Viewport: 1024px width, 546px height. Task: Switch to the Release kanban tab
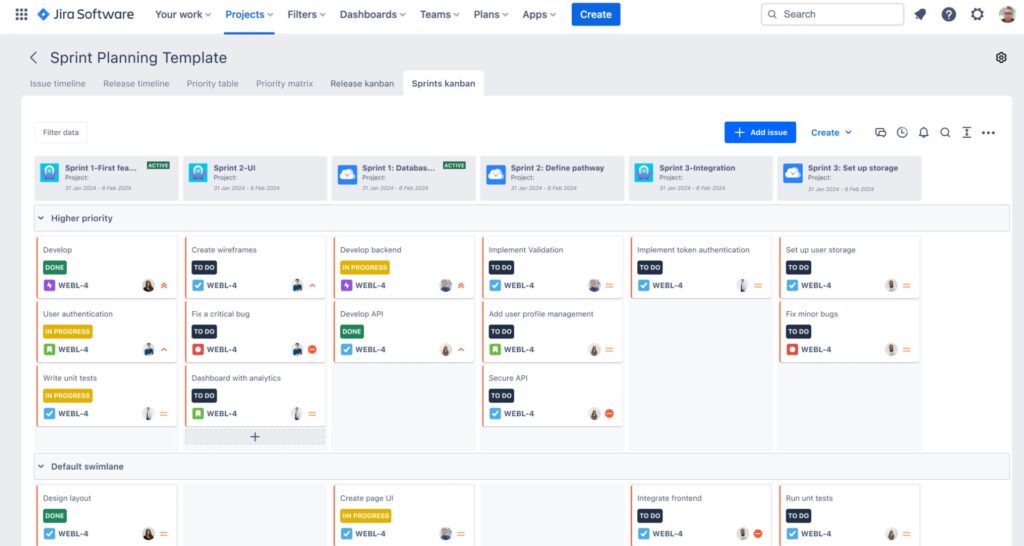tap(362, 84)
